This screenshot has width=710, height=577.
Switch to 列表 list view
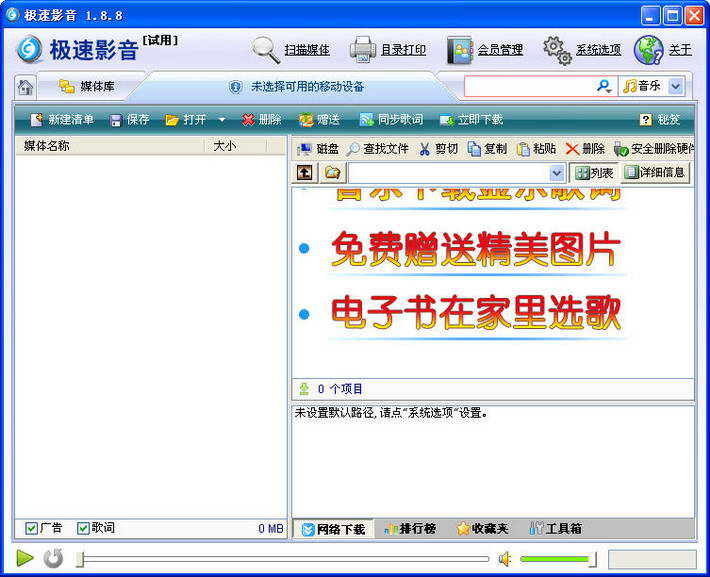594,173
